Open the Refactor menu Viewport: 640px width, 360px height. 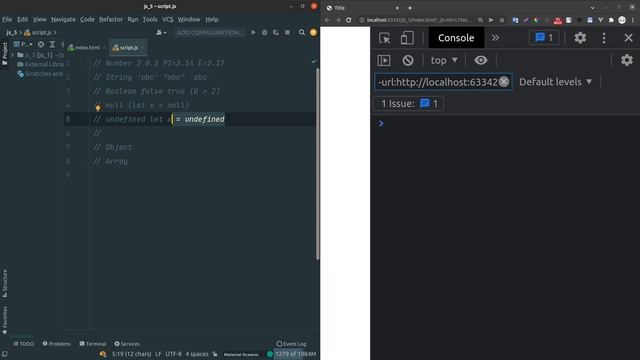pos(111,20)
